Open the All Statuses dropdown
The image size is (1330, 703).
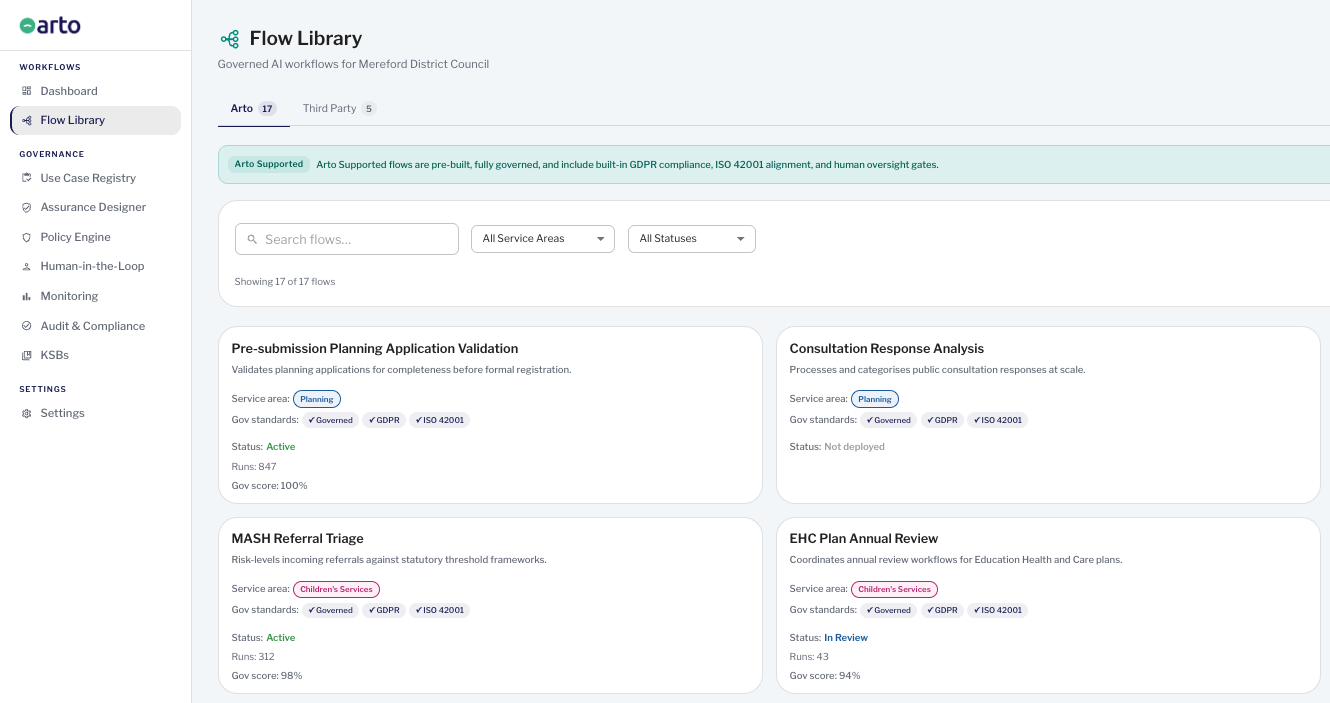point(692,239)
